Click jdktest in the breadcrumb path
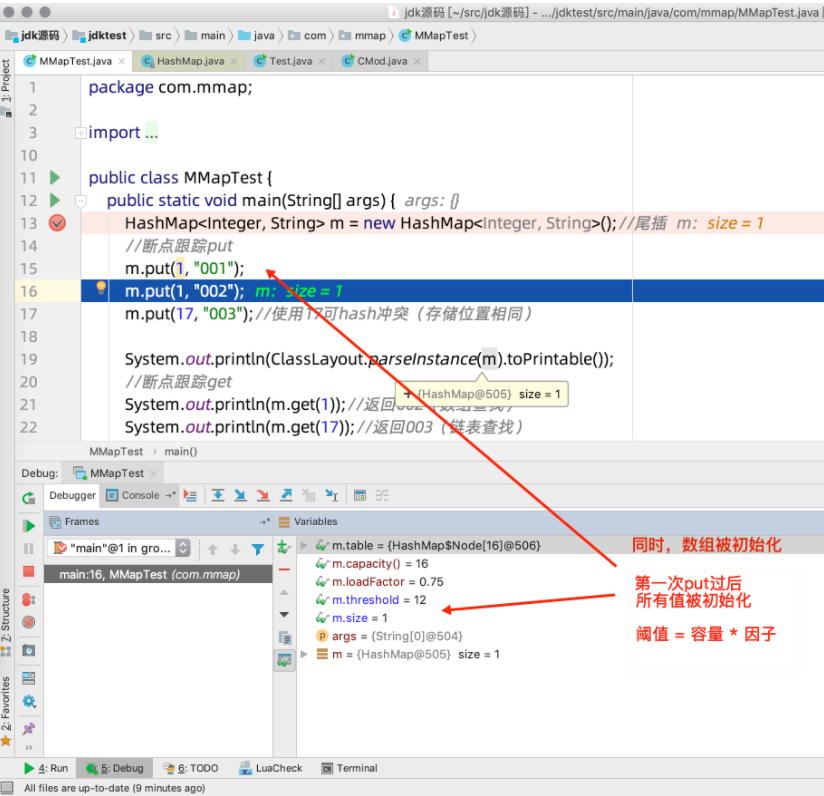824x796 pixels. tap(100, 35)
